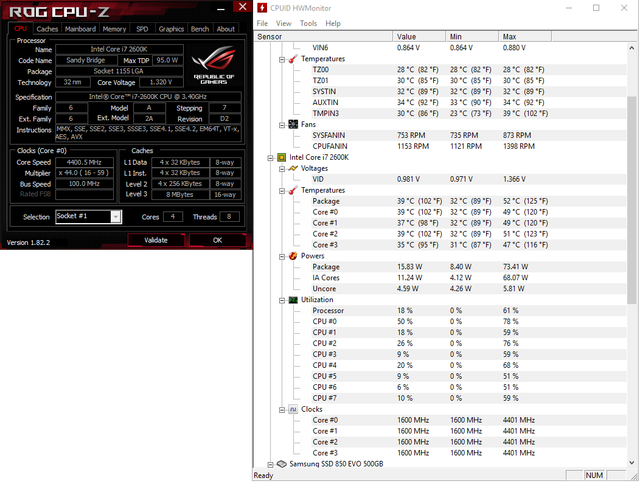The height and width of the screenshot is (482, 640).
Task: Switch to the Caches tab in CPU-Z
Action: 47,29
